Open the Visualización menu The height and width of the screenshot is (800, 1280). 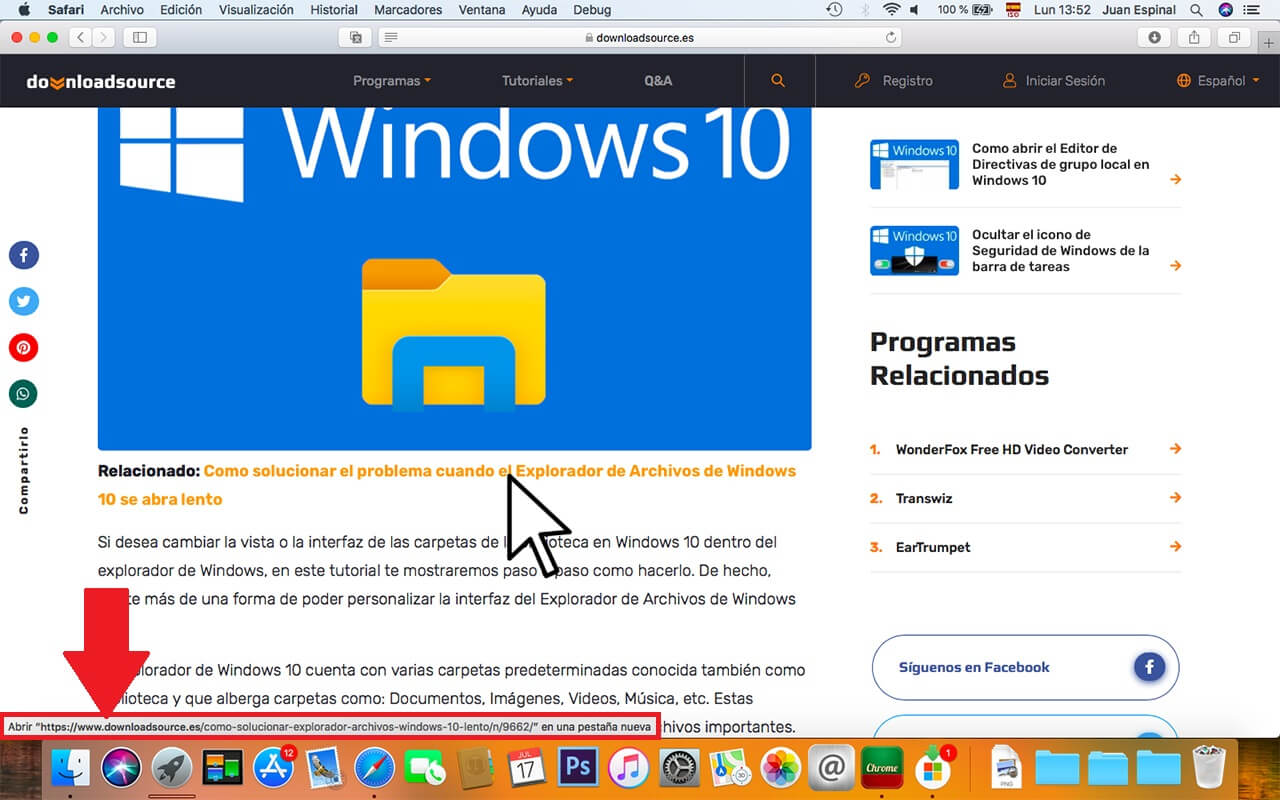point(256,10)
